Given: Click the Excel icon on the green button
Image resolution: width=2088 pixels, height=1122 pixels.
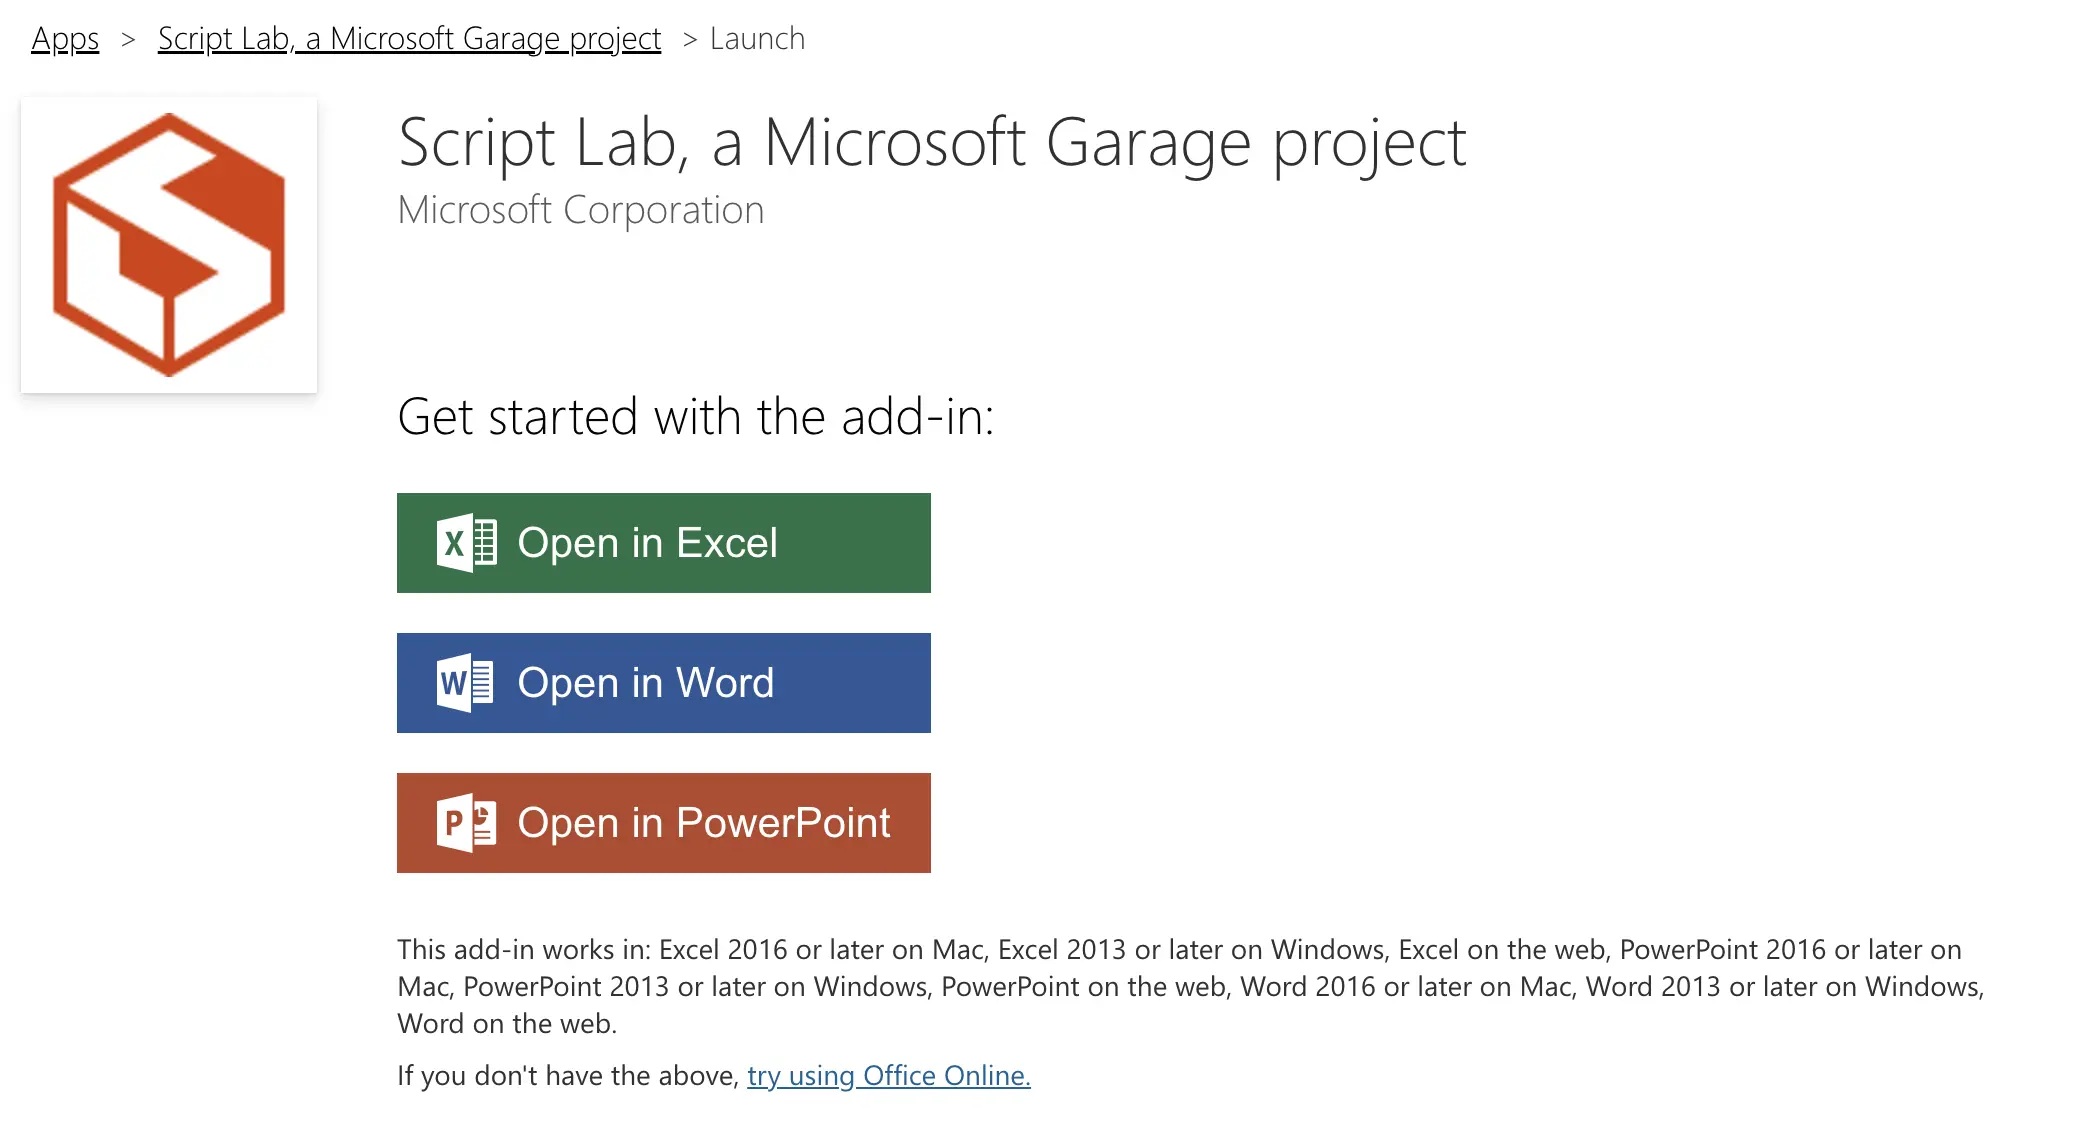Looking at the screenshot, I should (466, 543).
